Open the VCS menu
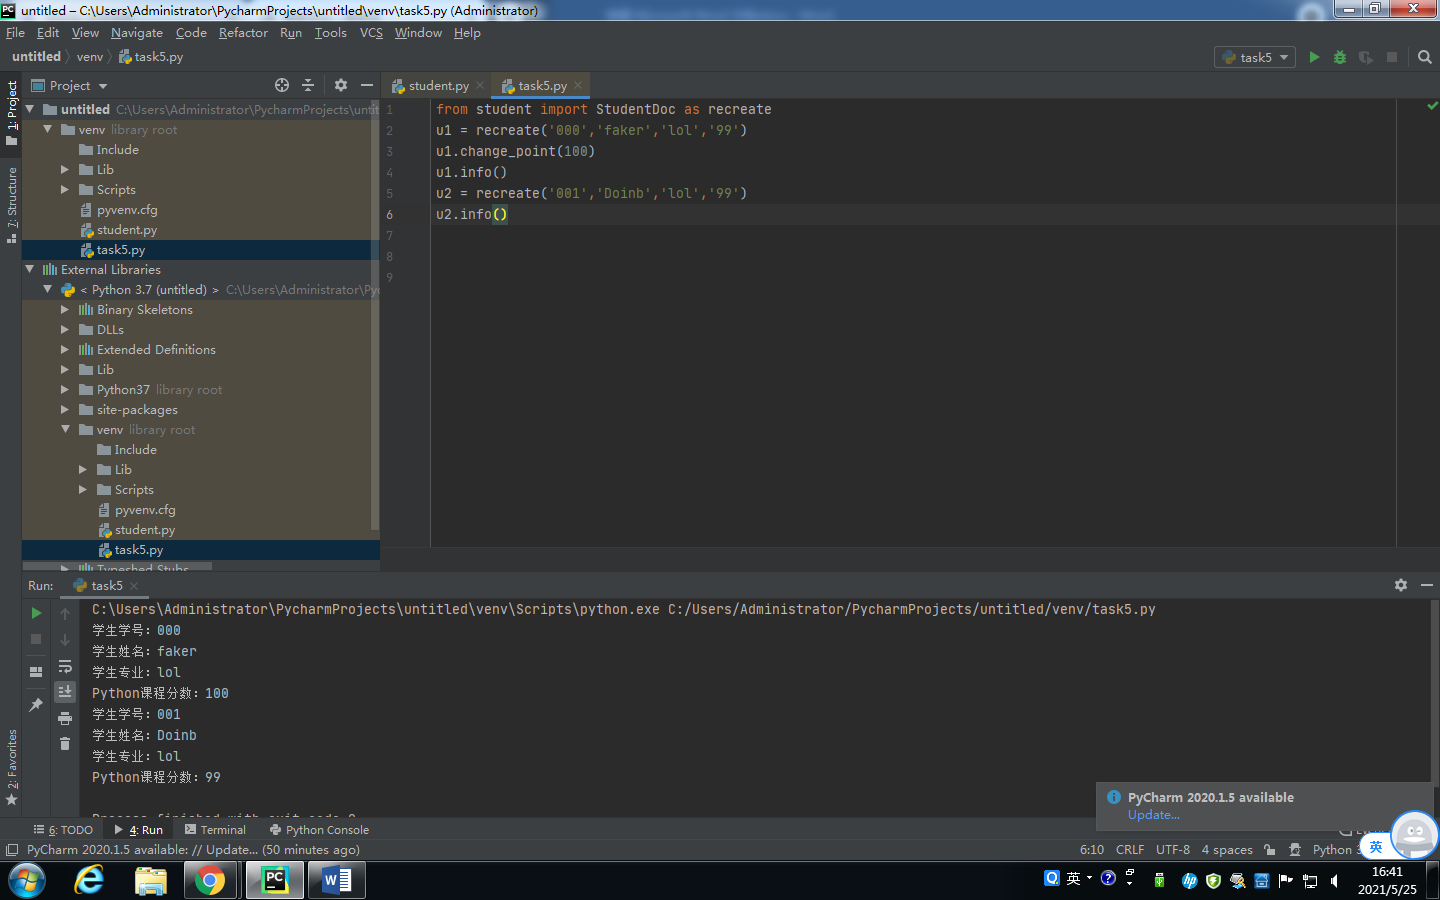Screen dimensions: 1440x900 point(371,33)
